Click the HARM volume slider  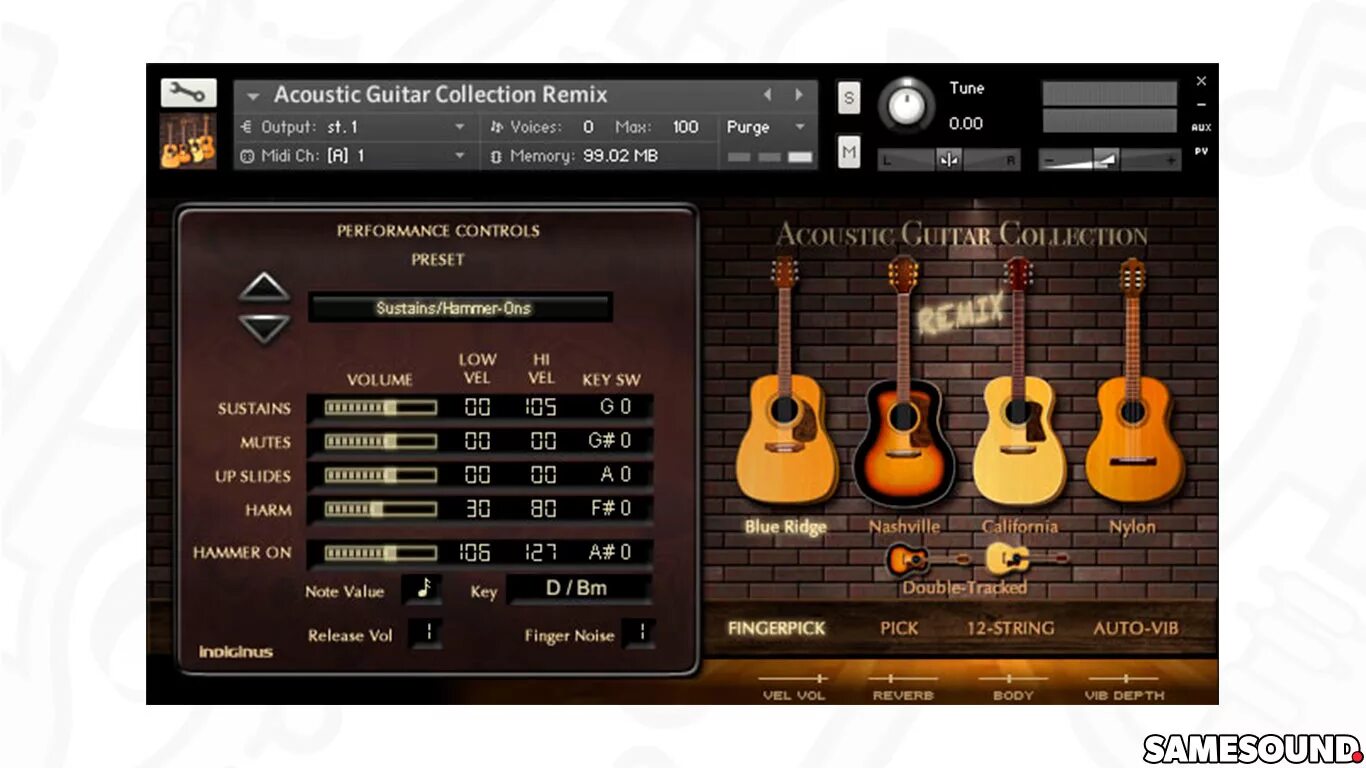tap(380, 510)
